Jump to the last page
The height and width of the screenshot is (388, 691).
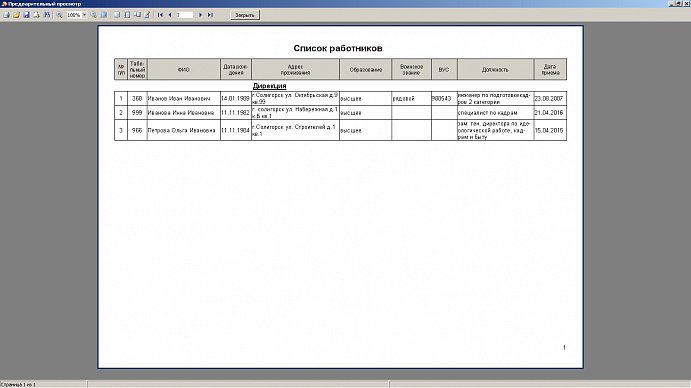(210, 15)
